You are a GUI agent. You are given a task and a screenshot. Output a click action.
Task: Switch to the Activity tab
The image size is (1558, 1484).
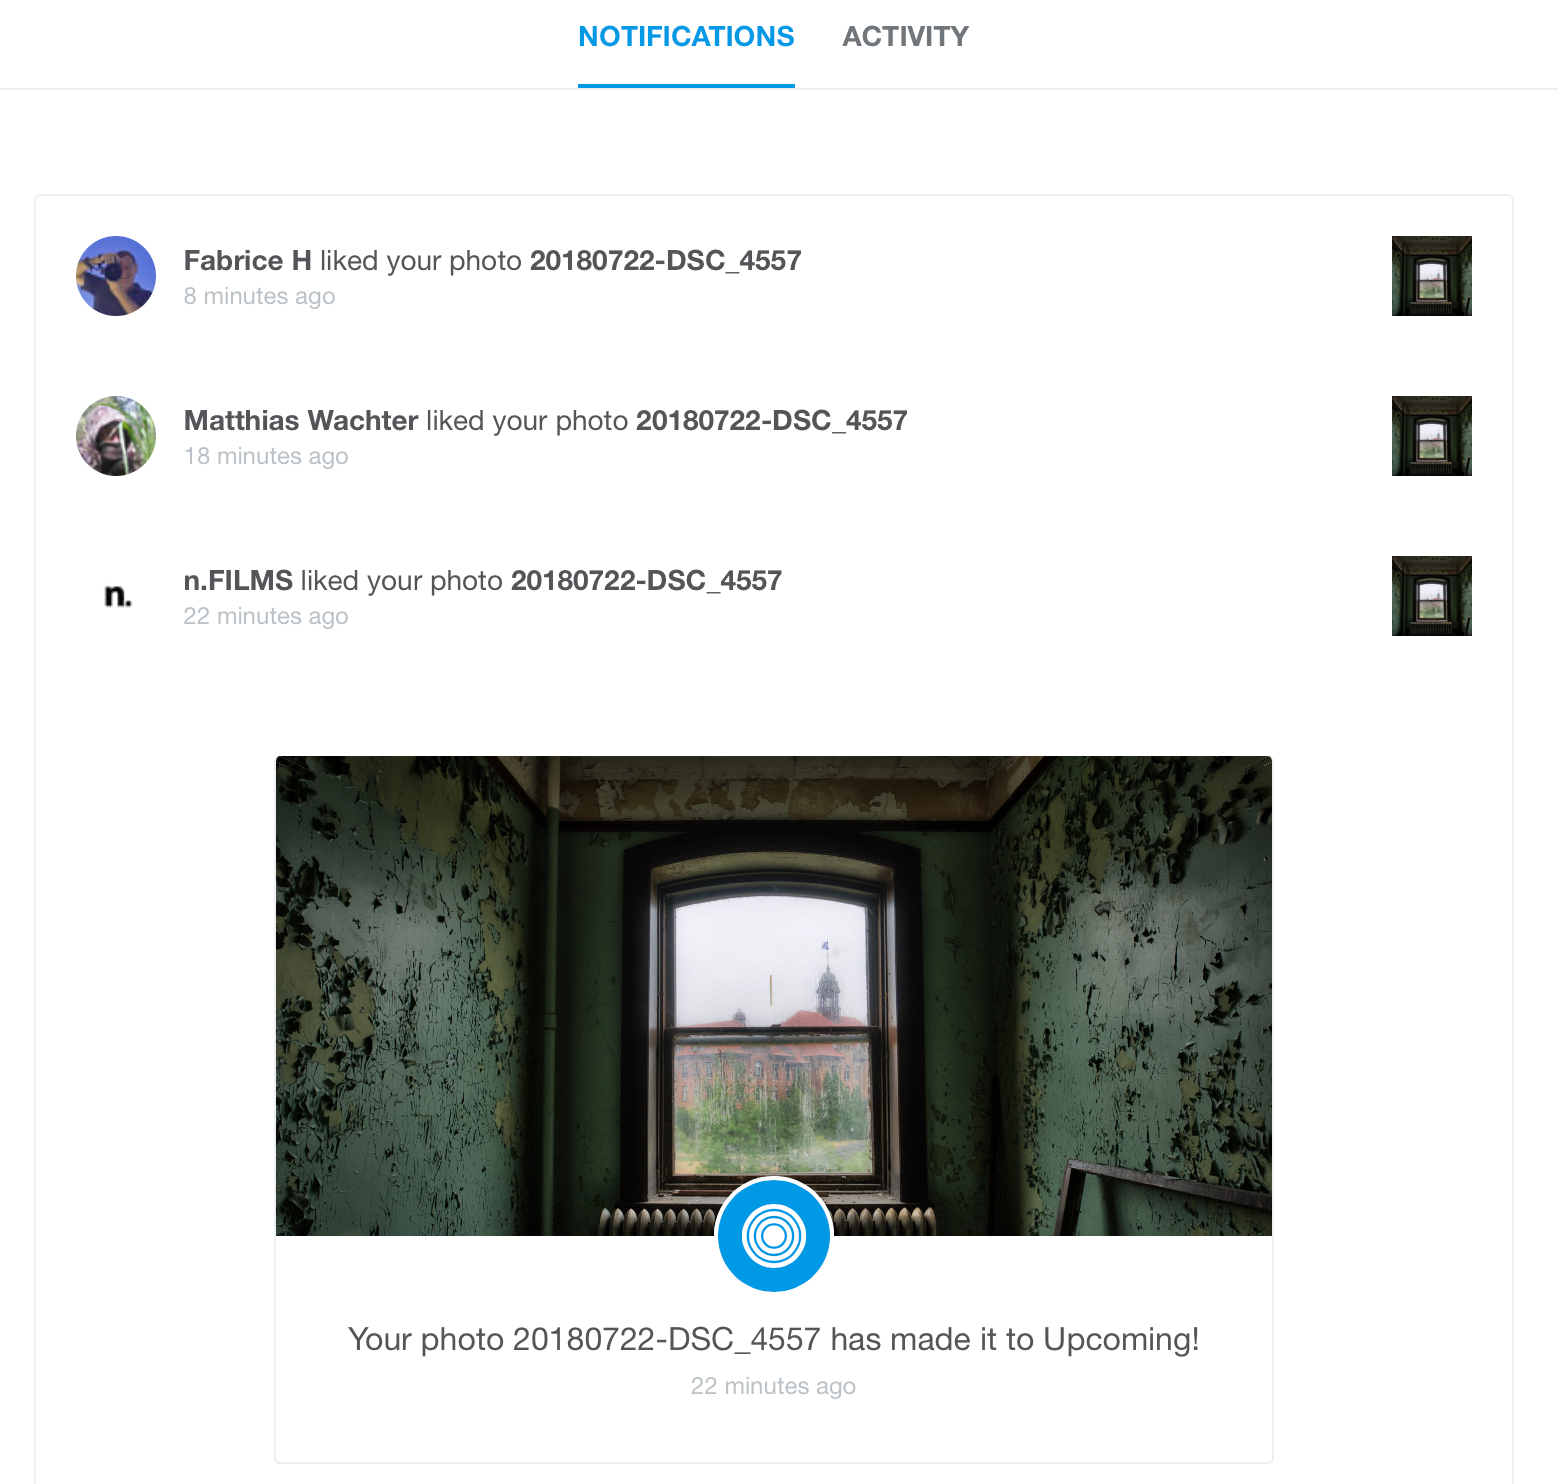coord(905,37)
